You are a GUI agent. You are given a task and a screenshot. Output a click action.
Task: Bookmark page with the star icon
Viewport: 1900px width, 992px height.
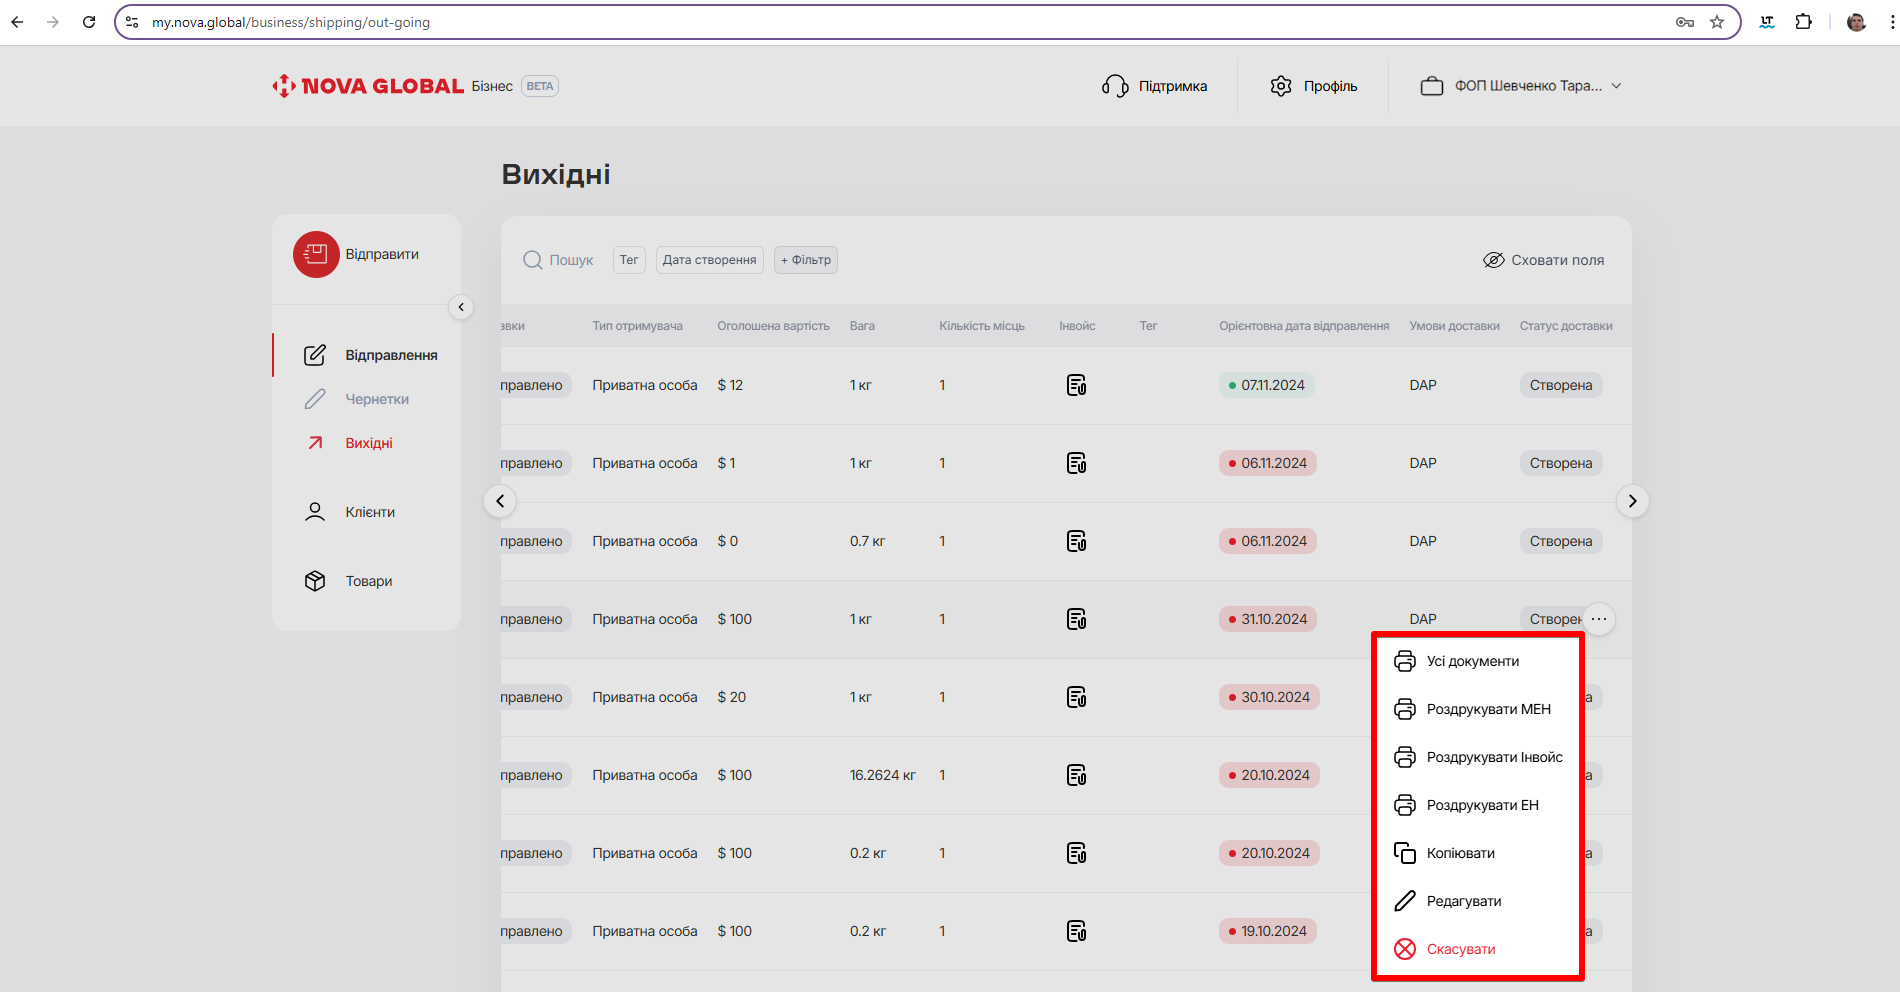[x=1717, y=22]
